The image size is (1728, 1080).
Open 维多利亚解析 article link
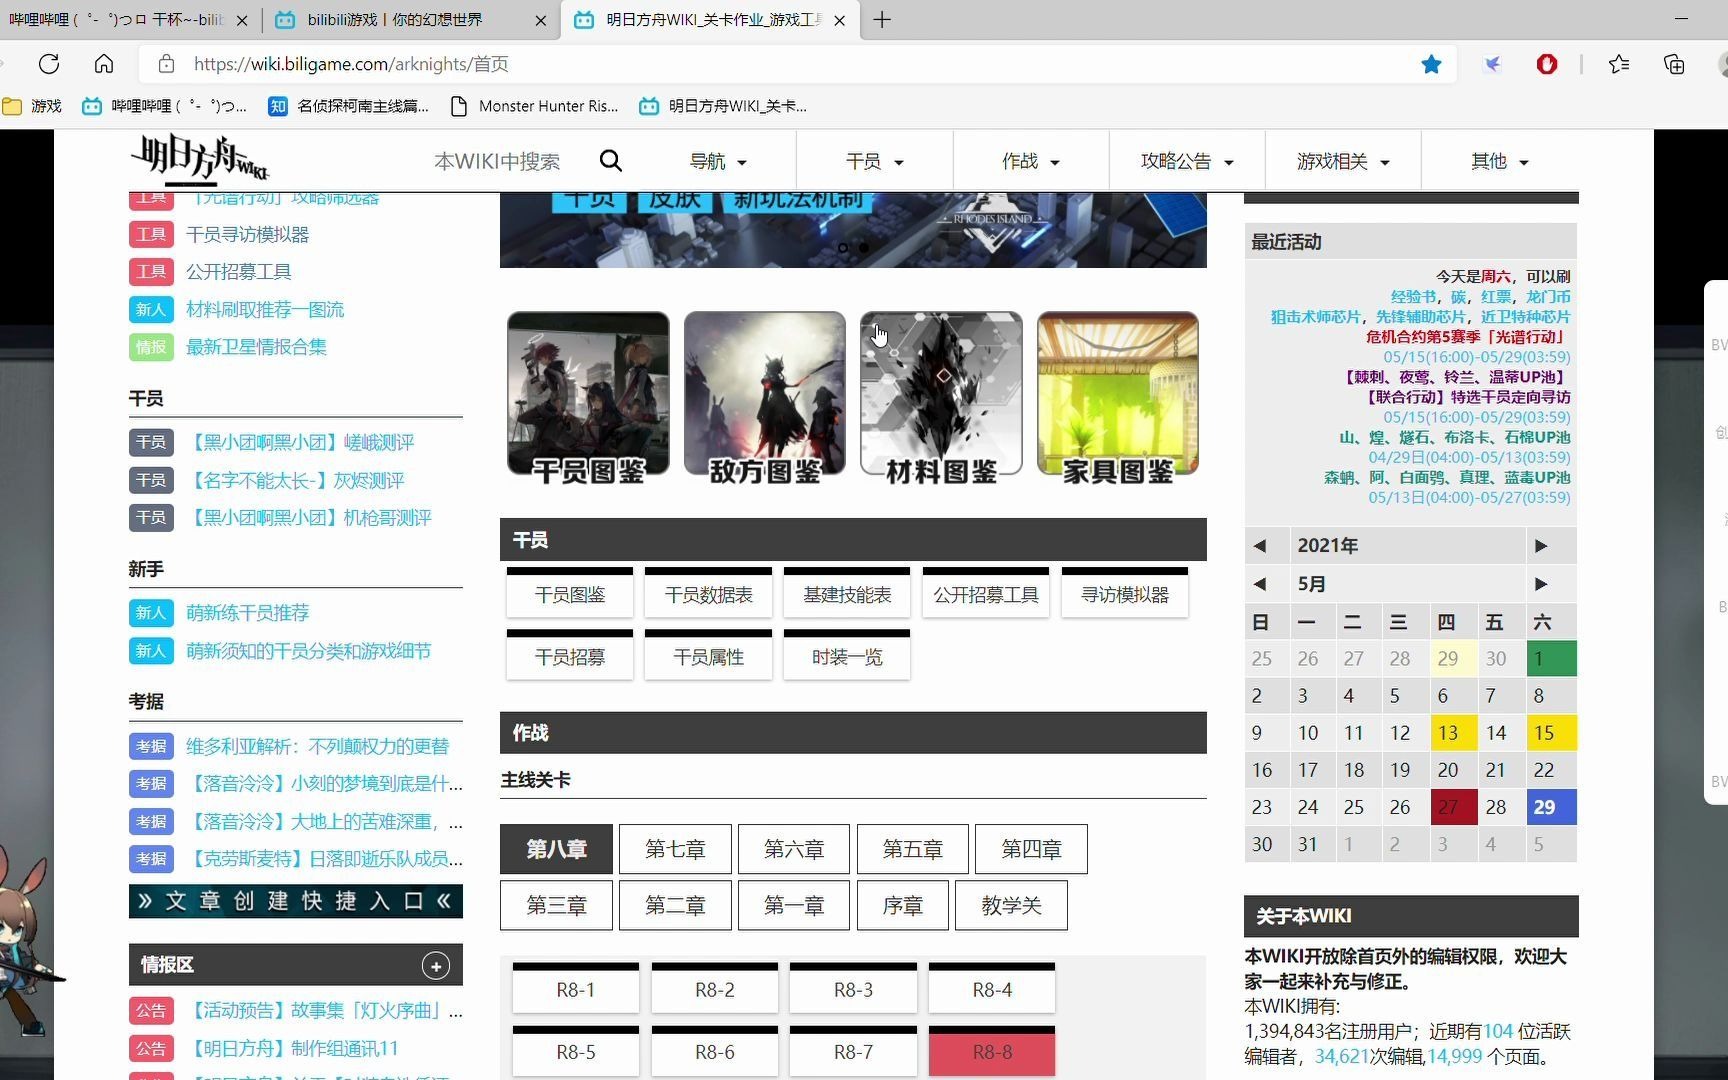(318, 746)
